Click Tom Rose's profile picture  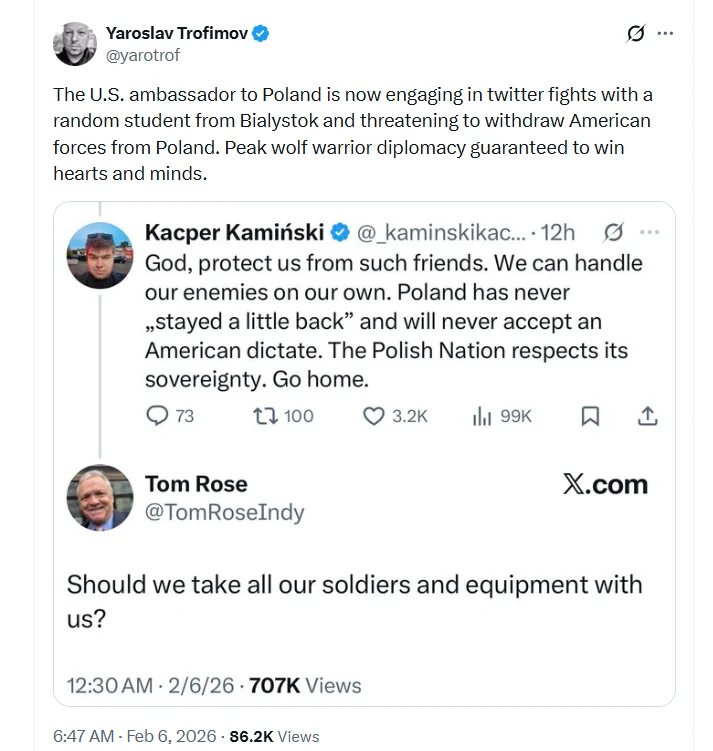[x=99, y=497]
